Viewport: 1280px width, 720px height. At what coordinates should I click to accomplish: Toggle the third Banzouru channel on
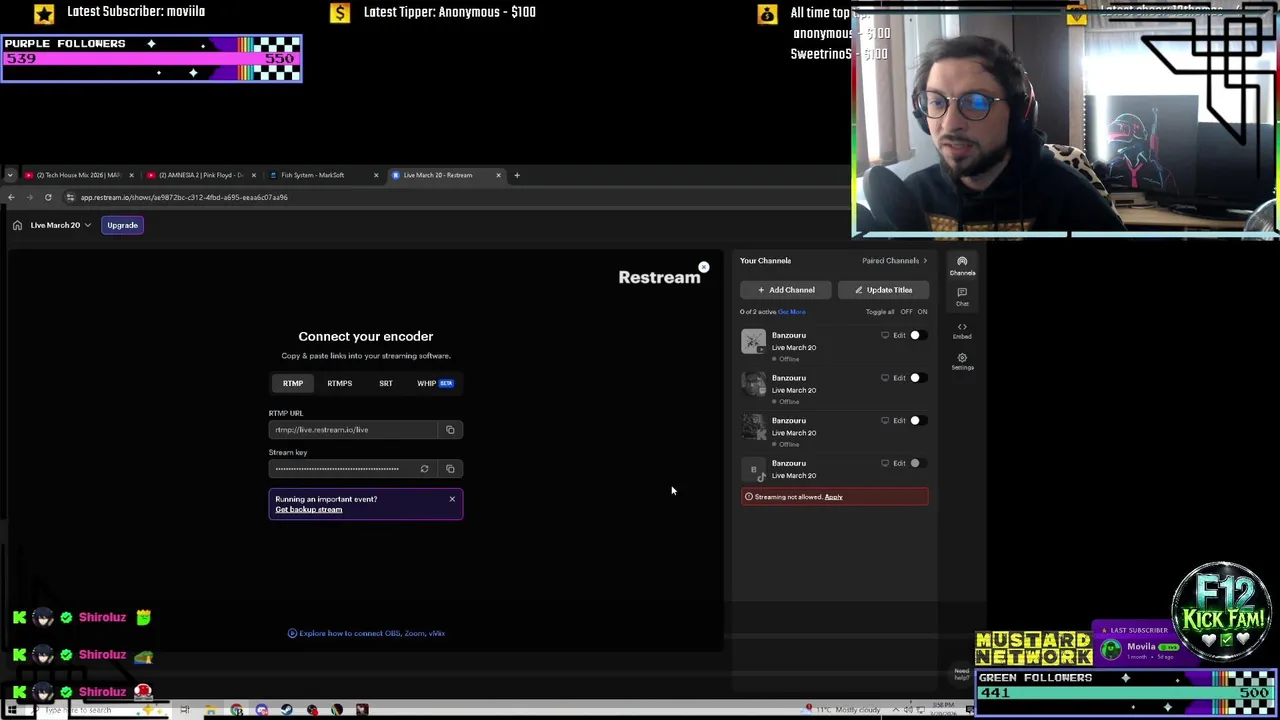(x=917, y=421)
